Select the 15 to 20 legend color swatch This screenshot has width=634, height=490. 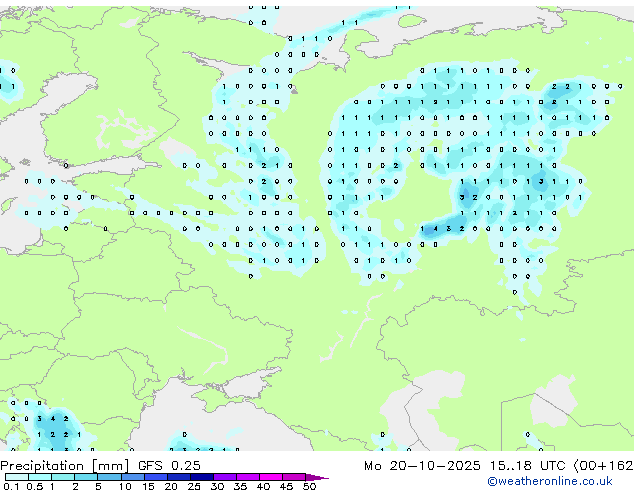pyautogui.click(x=156, y=477)
